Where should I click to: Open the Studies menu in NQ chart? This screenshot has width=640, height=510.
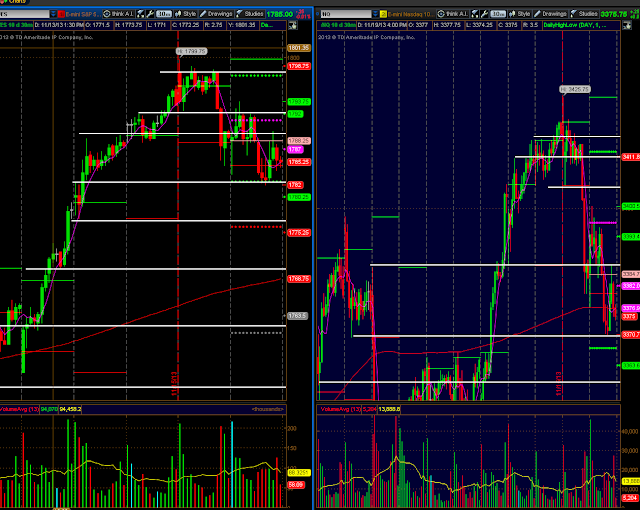click(x=584, y=14)
